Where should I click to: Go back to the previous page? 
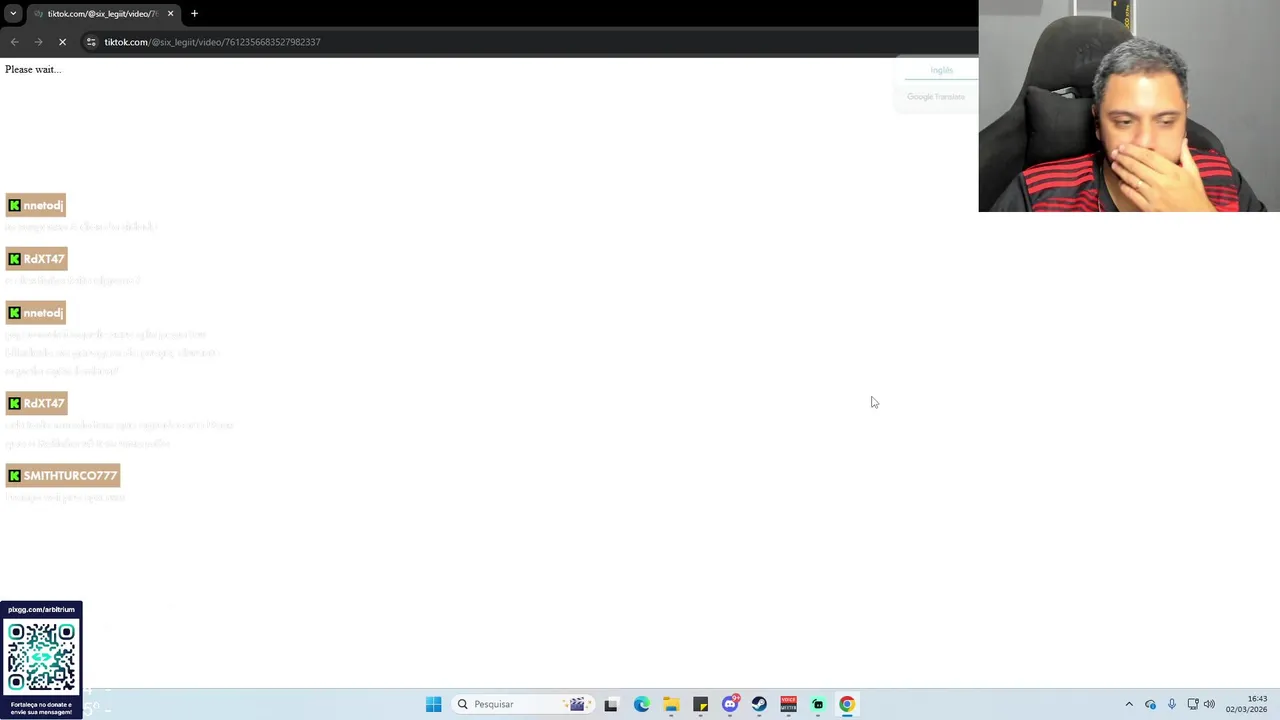pyautogui.click(x=14, y=42)
